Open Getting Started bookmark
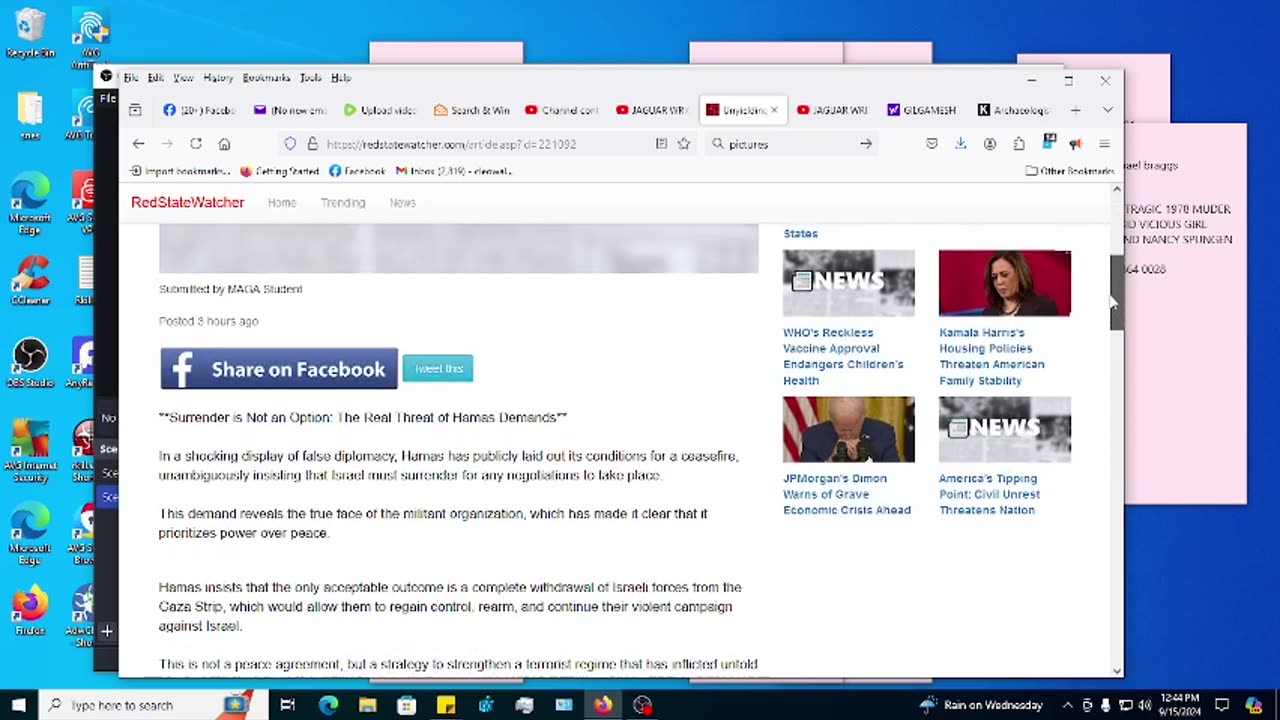This screenshot has height=720, width=1280. tap(279, 171)
